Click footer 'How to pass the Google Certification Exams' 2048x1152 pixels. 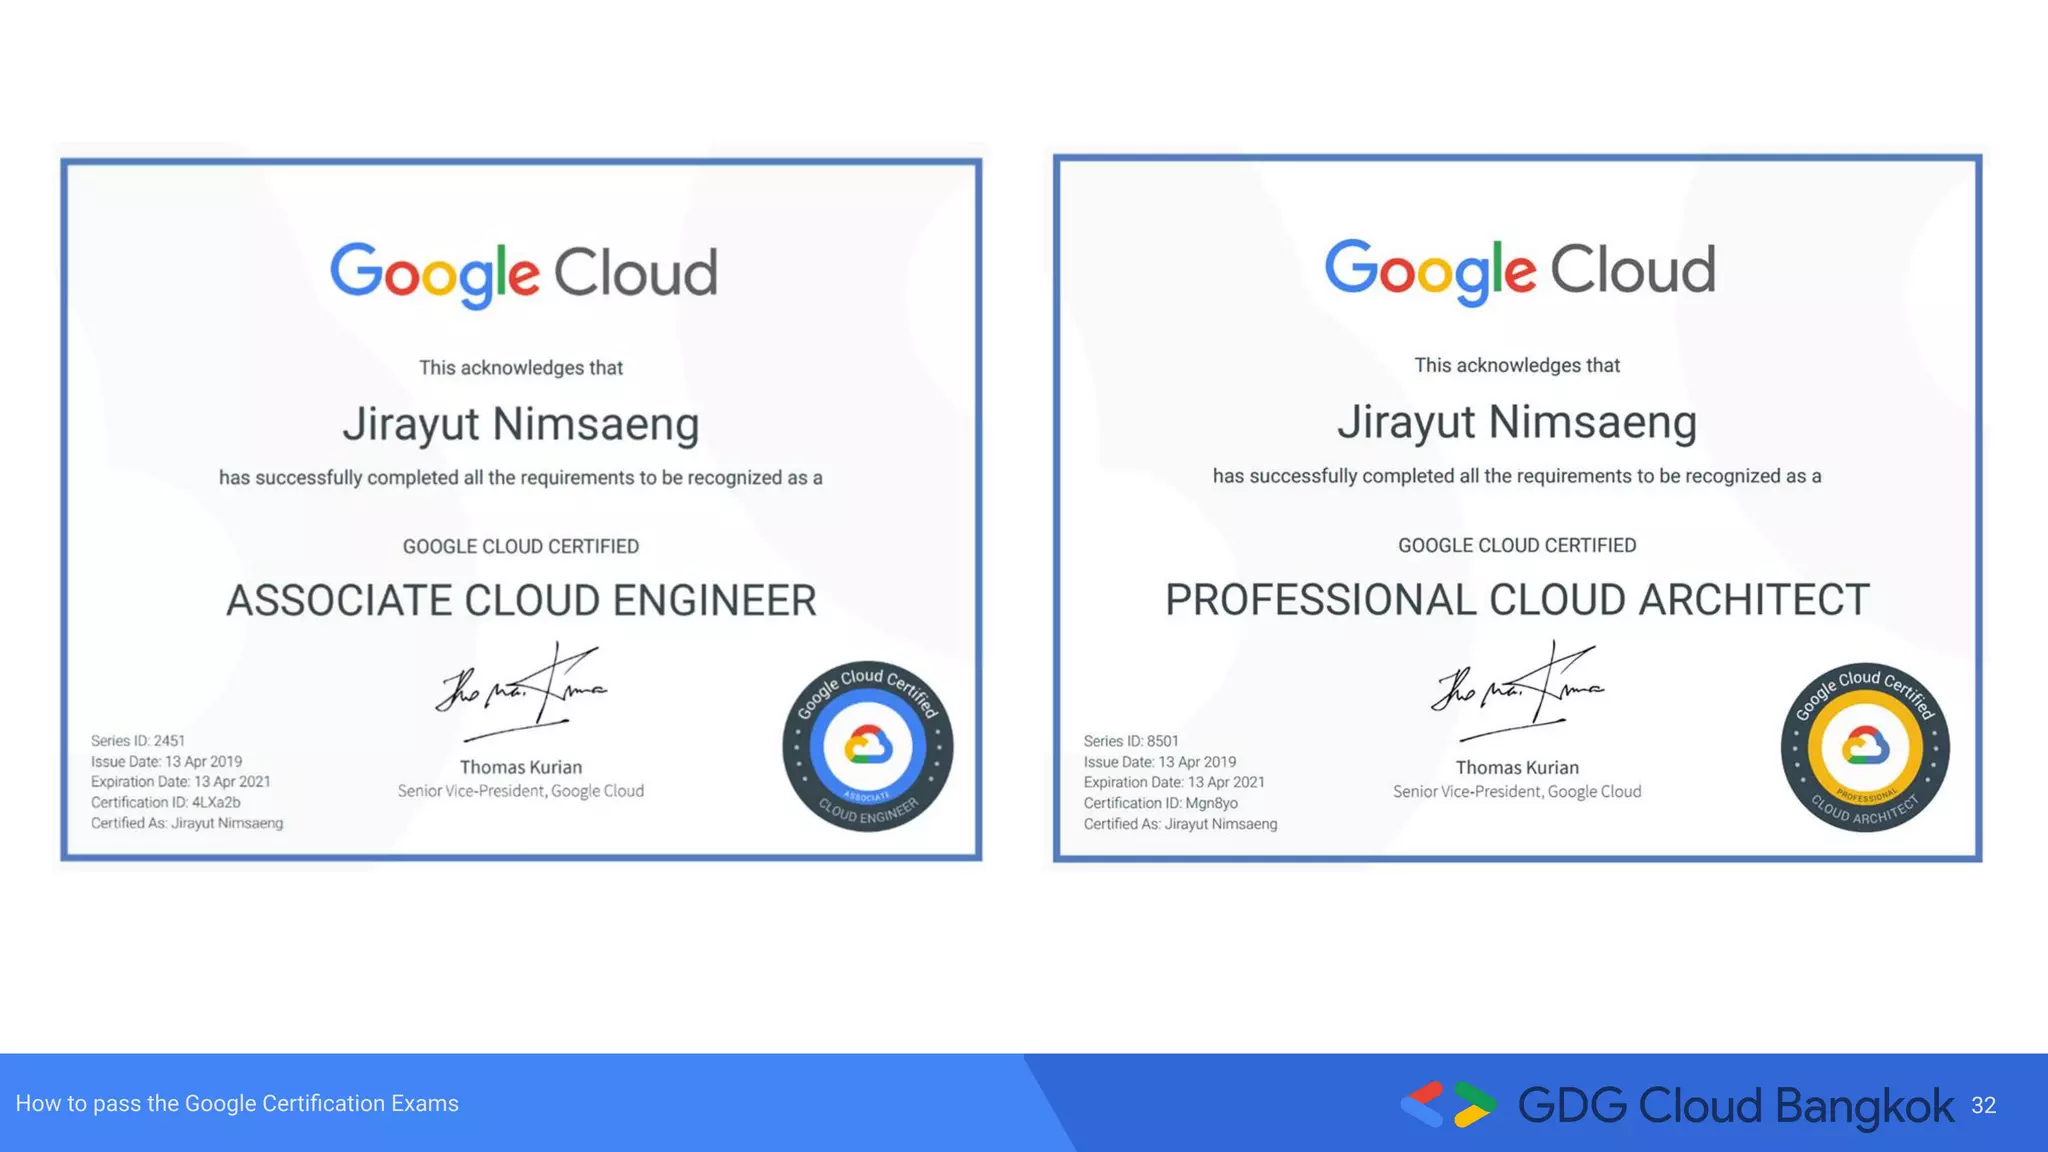pos(237,1103)
